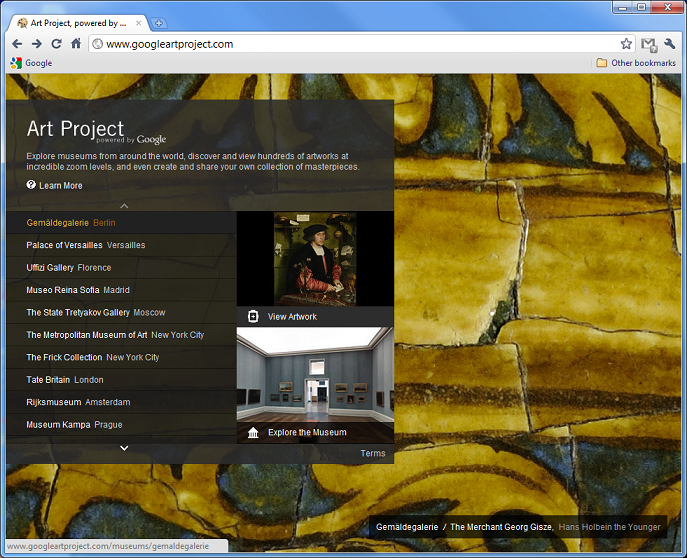Select Uffizi Gallery Florence
687x558 pixels.
tap(121, 268)
